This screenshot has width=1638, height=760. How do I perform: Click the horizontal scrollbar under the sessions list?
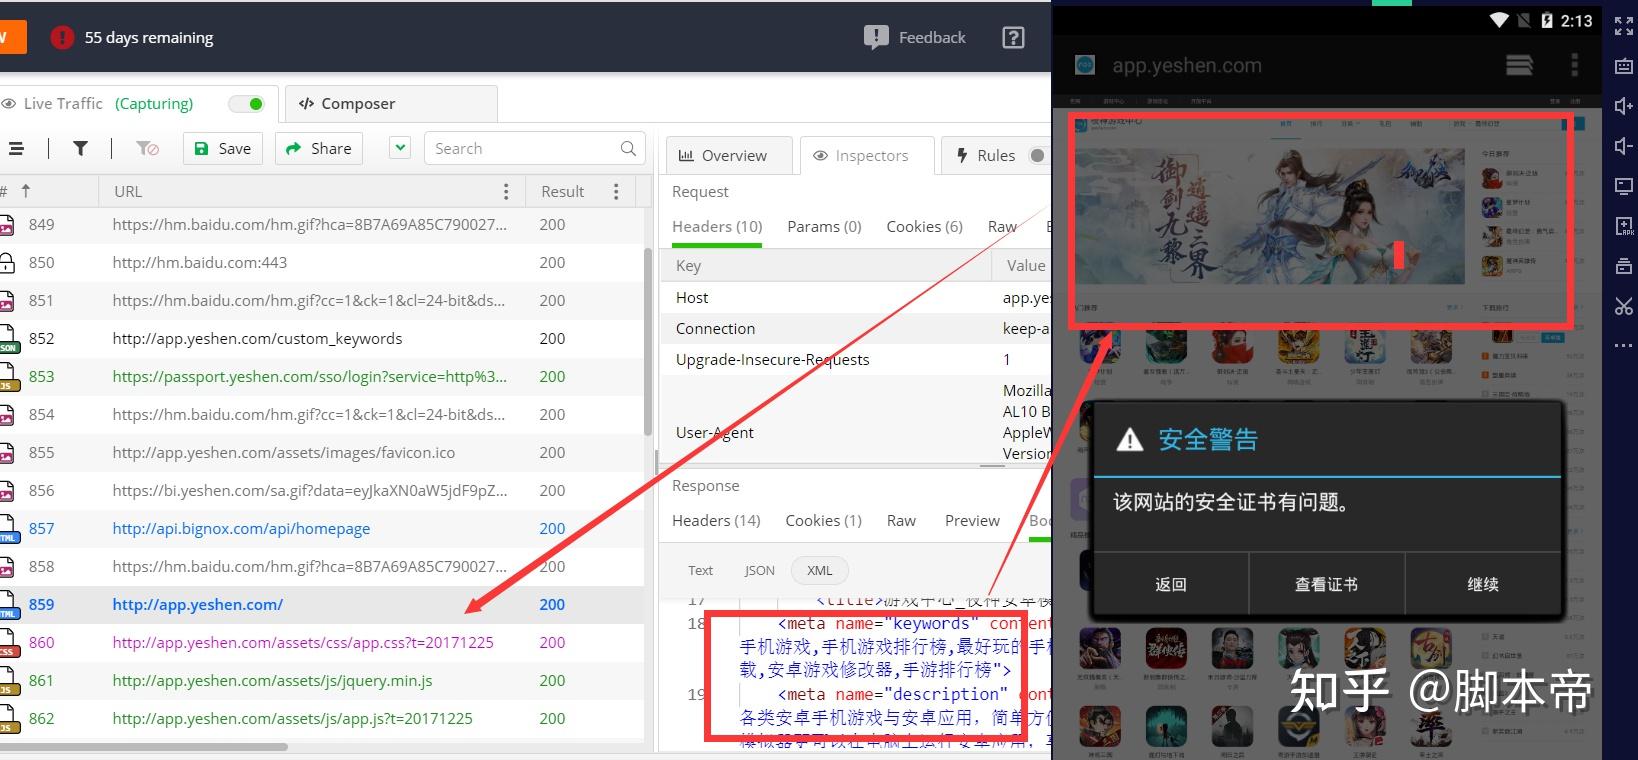(x=143, y=747)
